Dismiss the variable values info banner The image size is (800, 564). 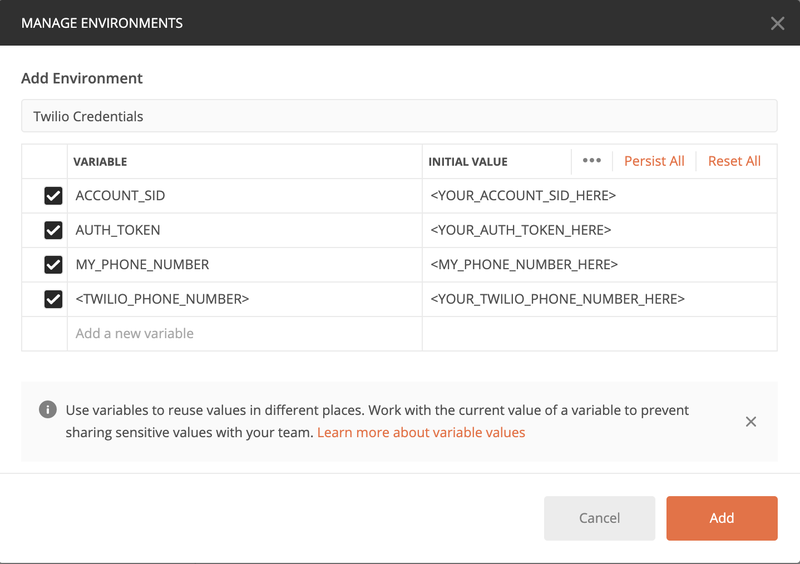(x=751, y=422)
